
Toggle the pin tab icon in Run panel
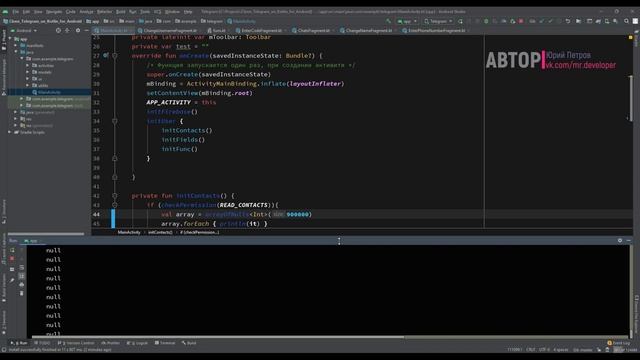click(12, 280)
